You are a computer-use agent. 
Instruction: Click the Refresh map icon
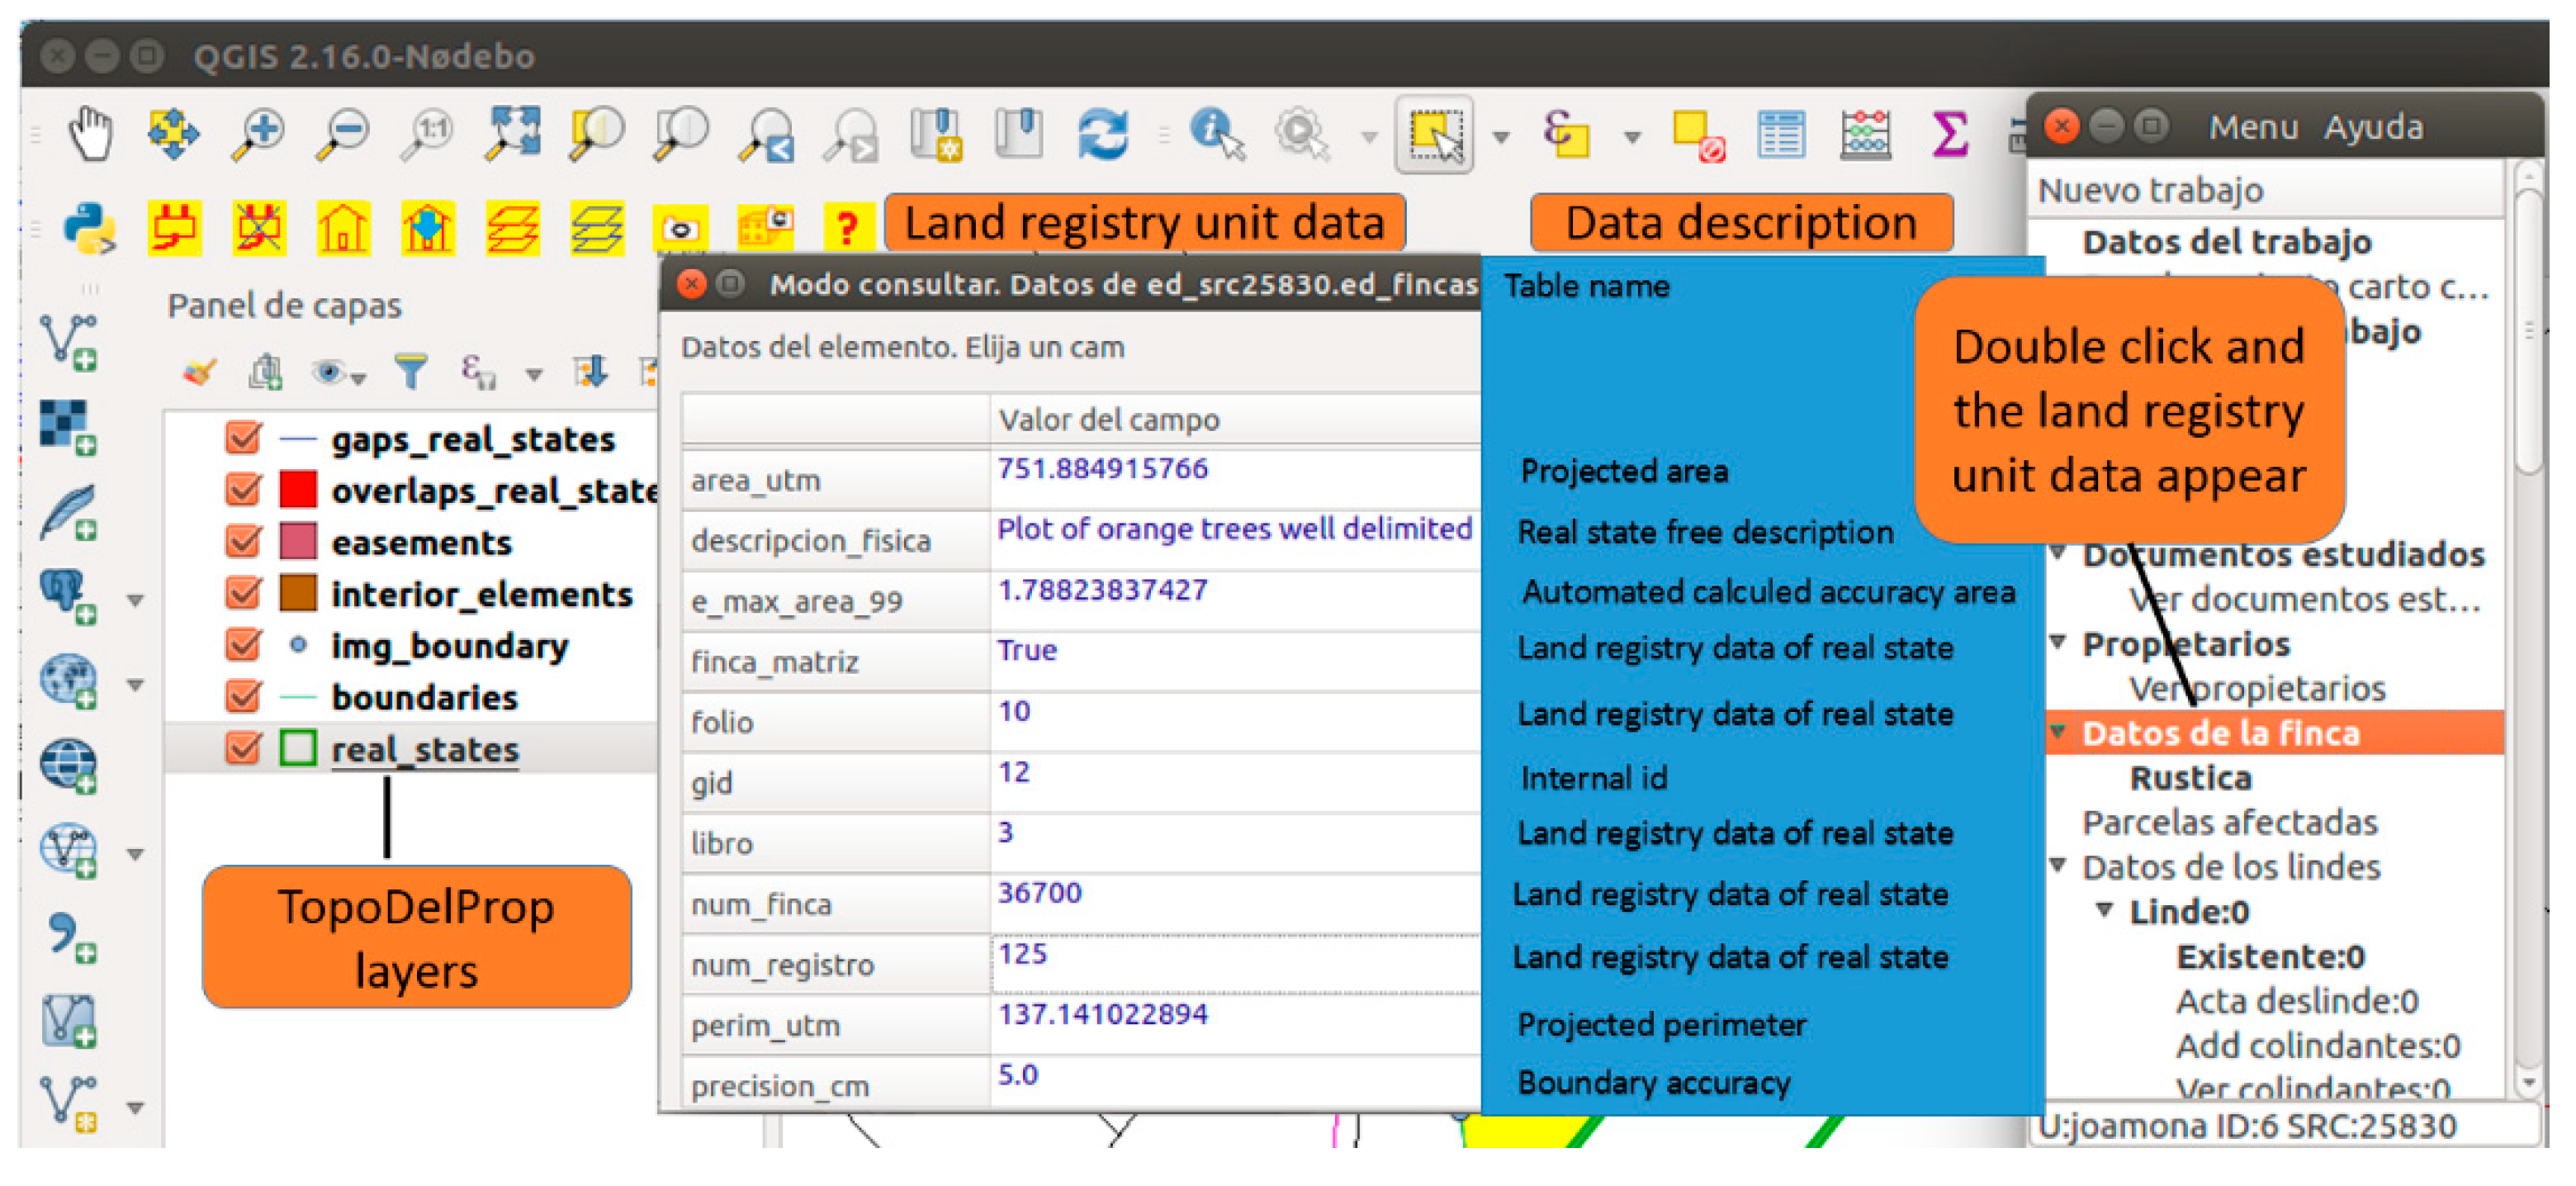(x=1102, y=134)
